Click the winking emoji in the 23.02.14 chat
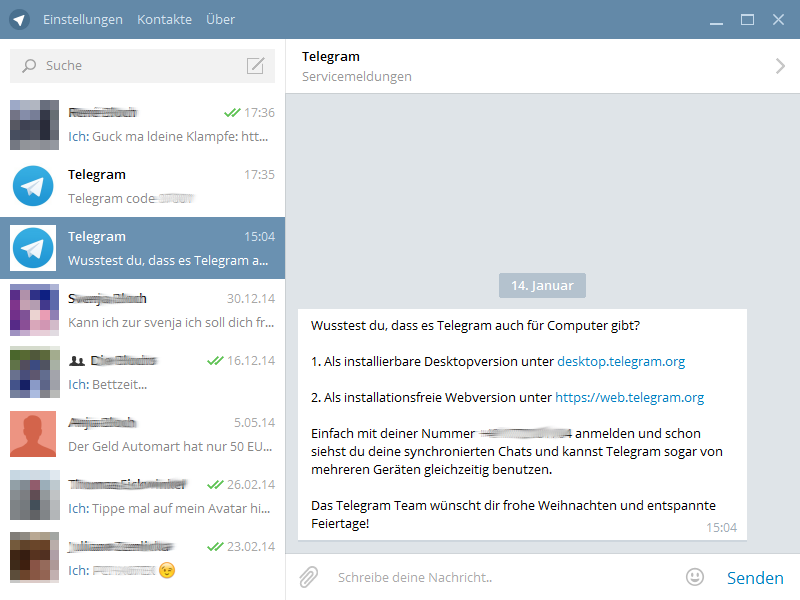Screen dimensions: 800x600 [x=167, y=570]
